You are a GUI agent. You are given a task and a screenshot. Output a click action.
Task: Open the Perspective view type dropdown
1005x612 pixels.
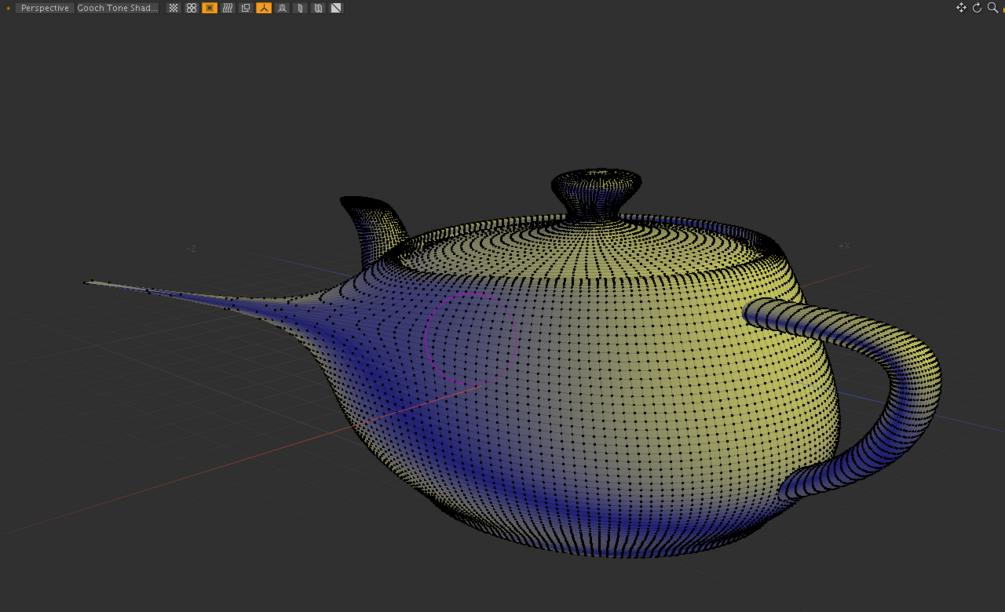(44, 8)
